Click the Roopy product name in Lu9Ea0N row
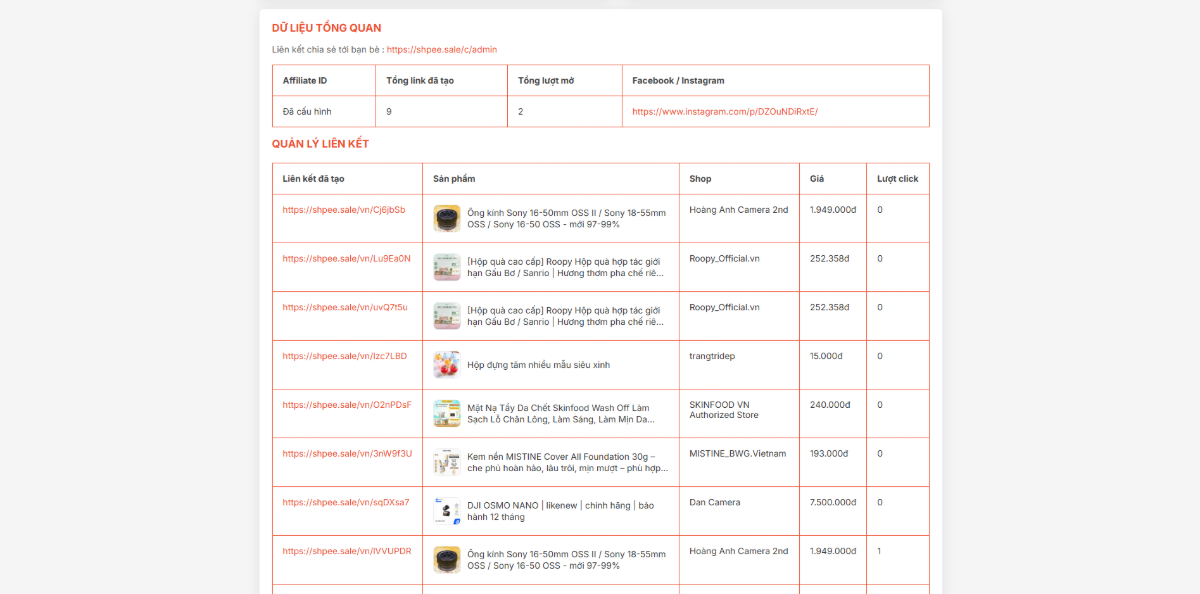This screenshot has width=1200, height=594. (x=565, y=267)
